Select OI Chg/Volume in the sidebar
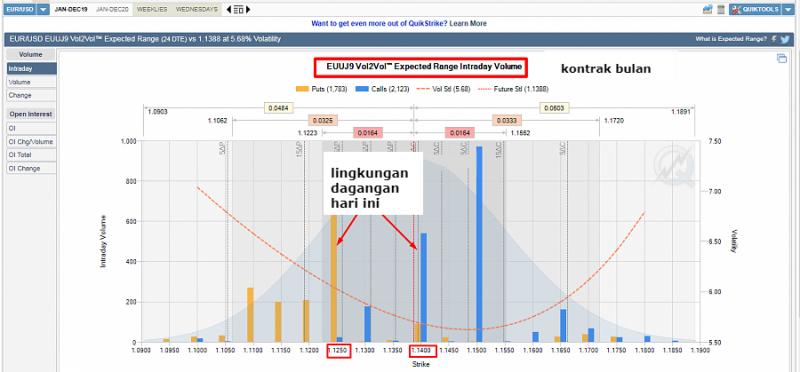This screenshot has width=800, height=372. [31, 142]
